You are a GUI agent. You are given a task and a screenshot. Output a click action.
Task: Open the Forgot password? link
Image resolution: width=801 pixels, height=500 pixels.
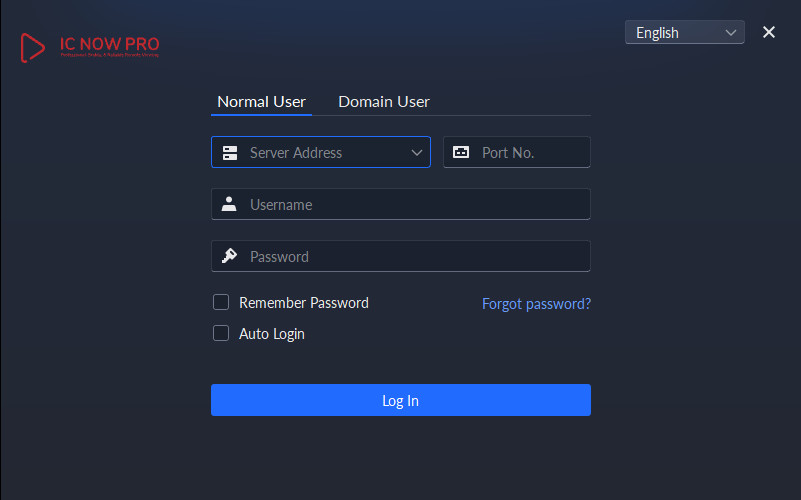click(536, 304)
